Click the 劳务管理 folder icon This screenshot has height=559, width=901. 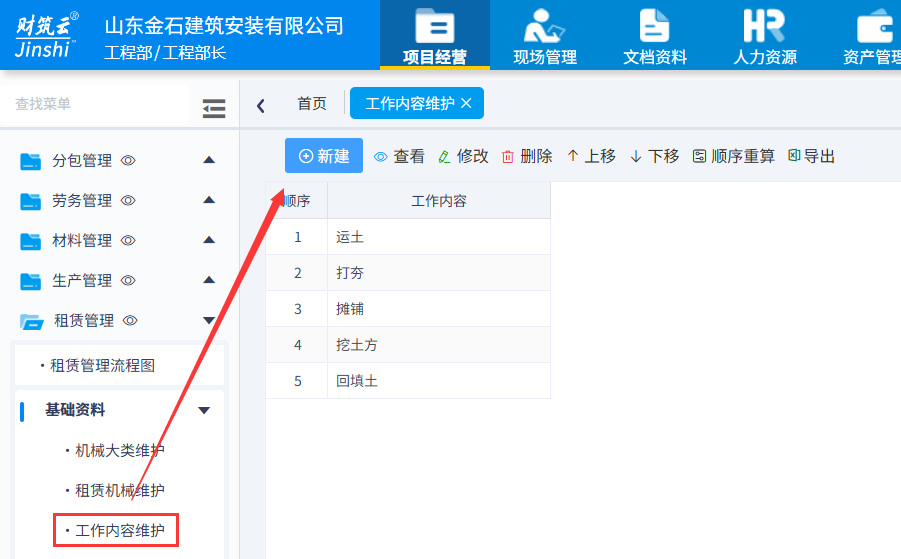(30, 202)
